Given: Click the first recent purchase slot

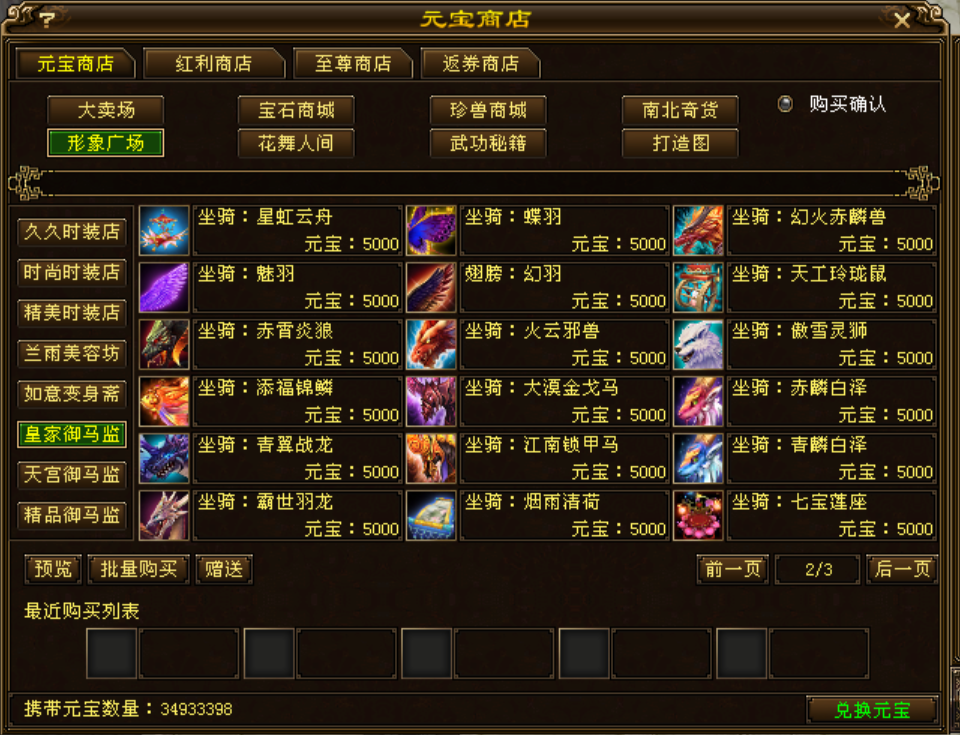Looking at the screenshot, I should (x=111, y=654).
